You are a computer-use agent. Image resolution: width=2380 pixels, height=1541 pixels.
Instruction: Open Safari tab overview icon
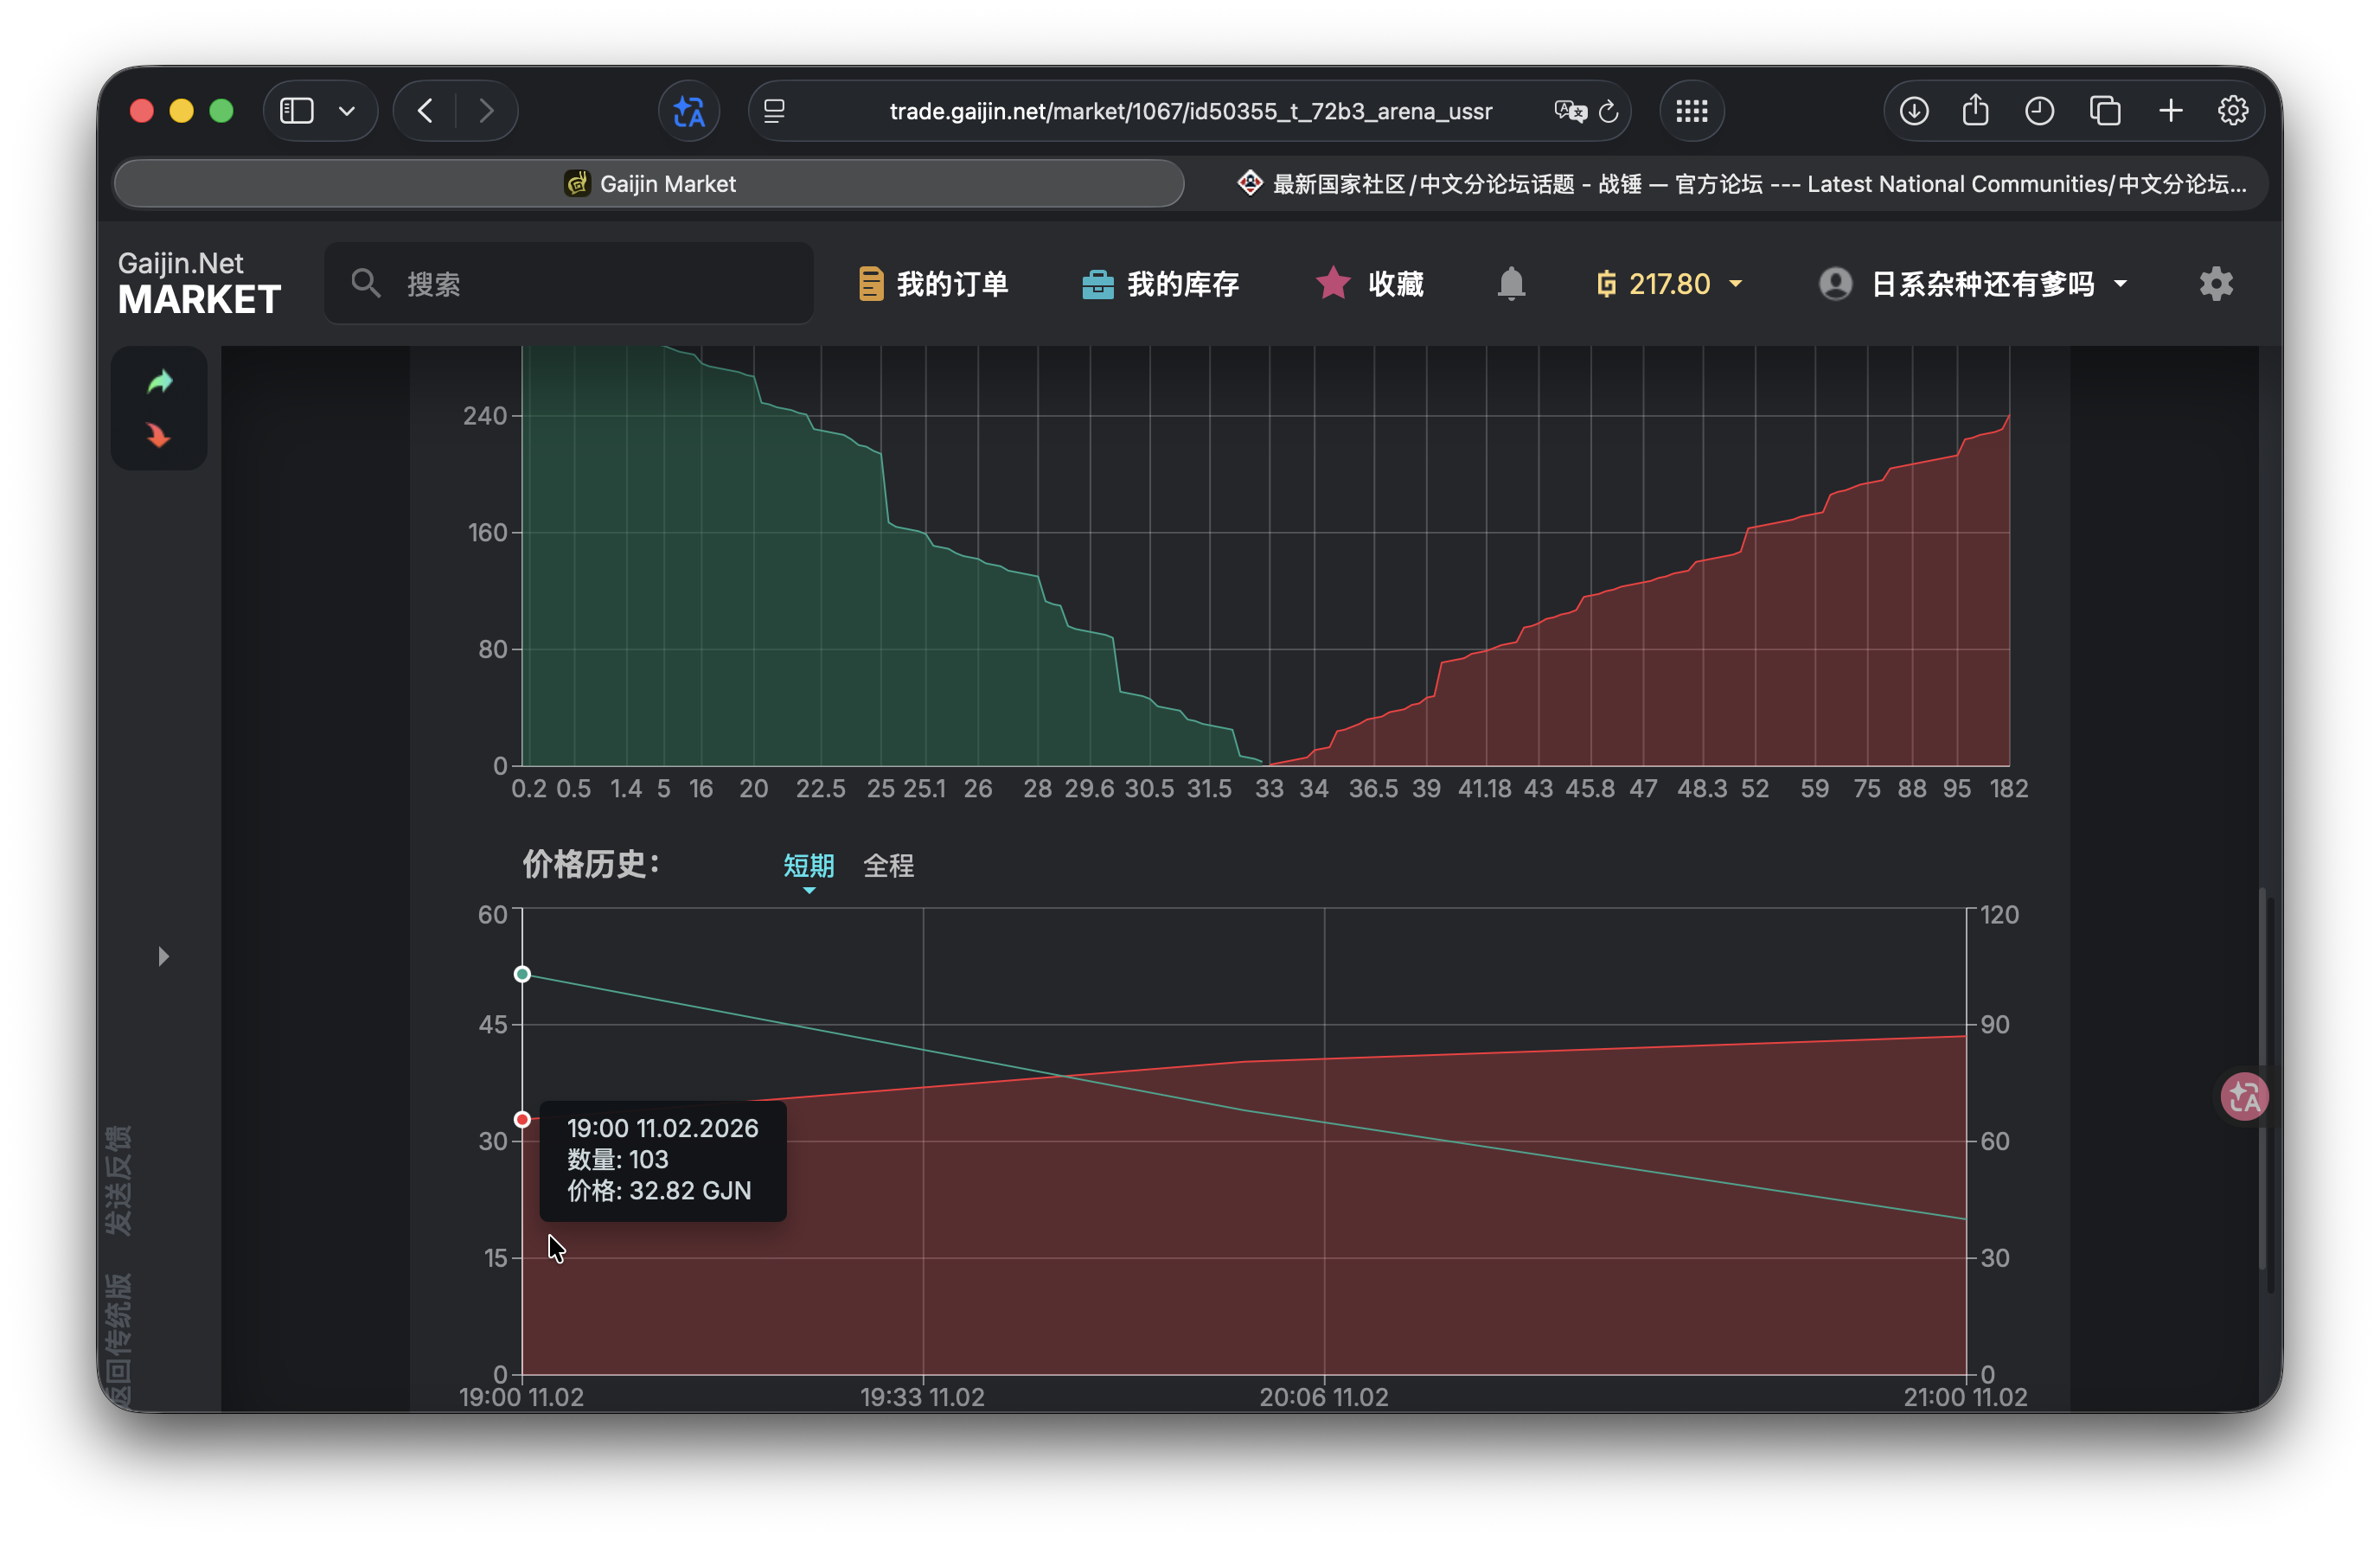2104,111
